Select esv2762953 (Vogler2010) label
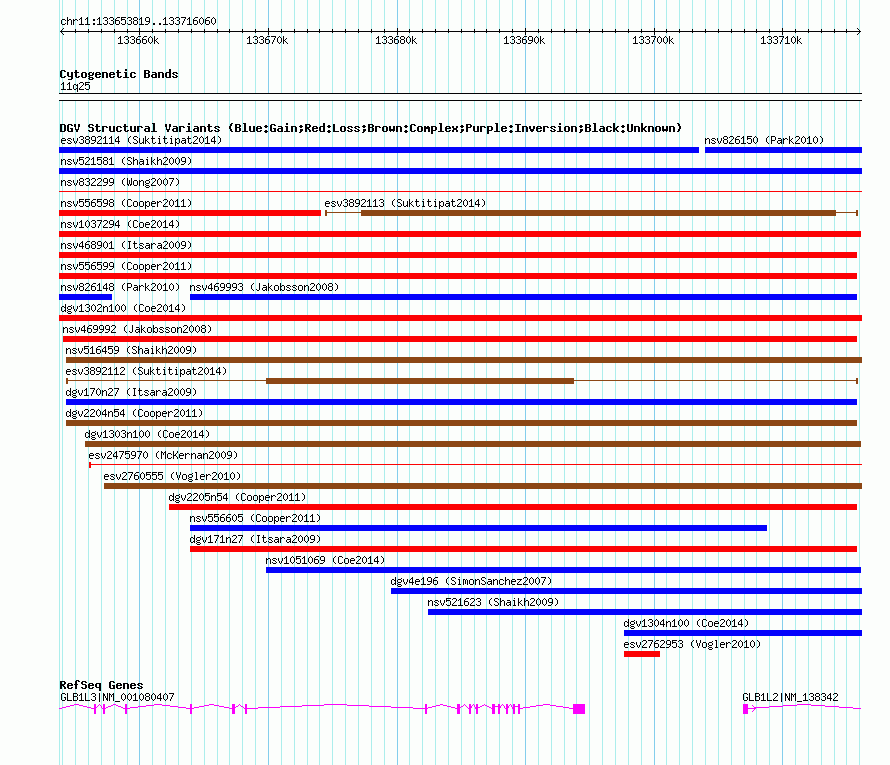This screenshot has width=890, height=765. 692,644
